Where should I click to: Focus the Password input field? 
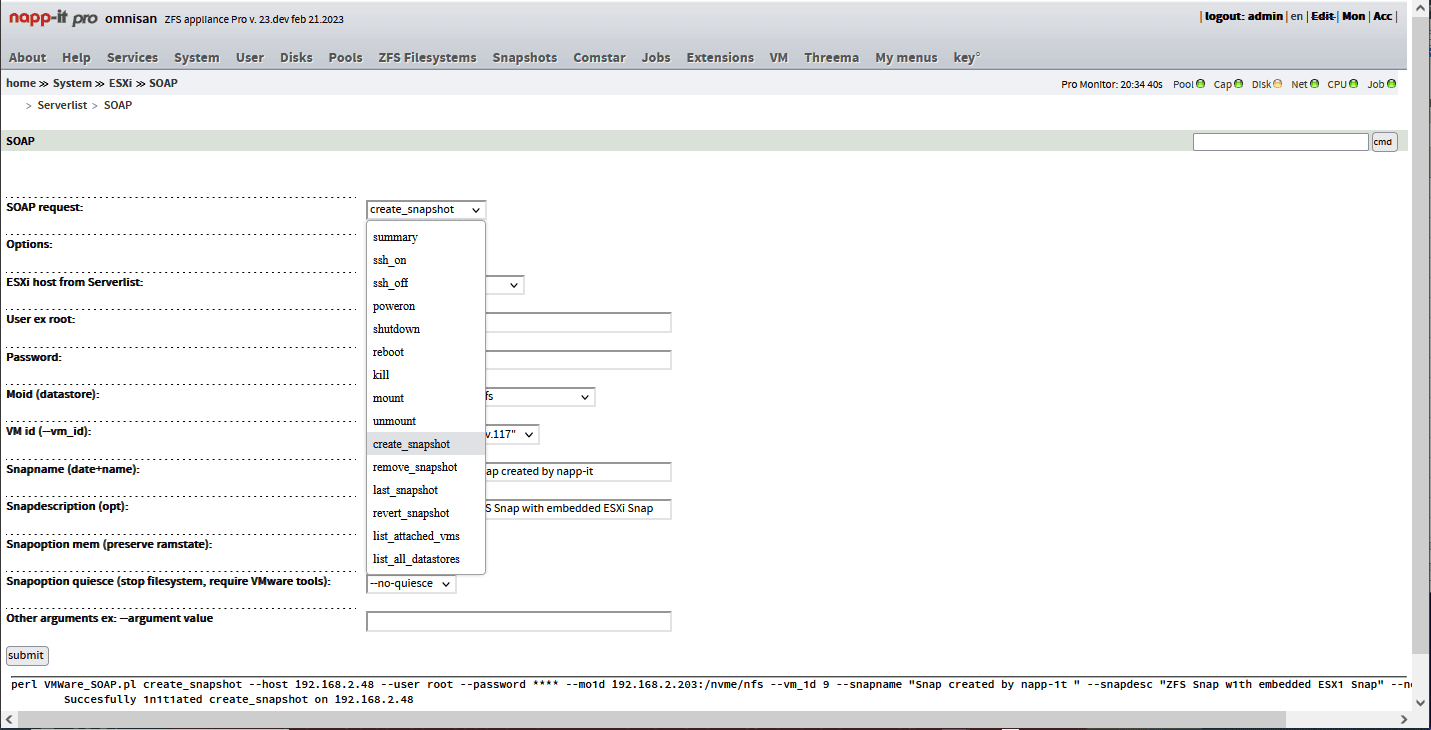578,360
